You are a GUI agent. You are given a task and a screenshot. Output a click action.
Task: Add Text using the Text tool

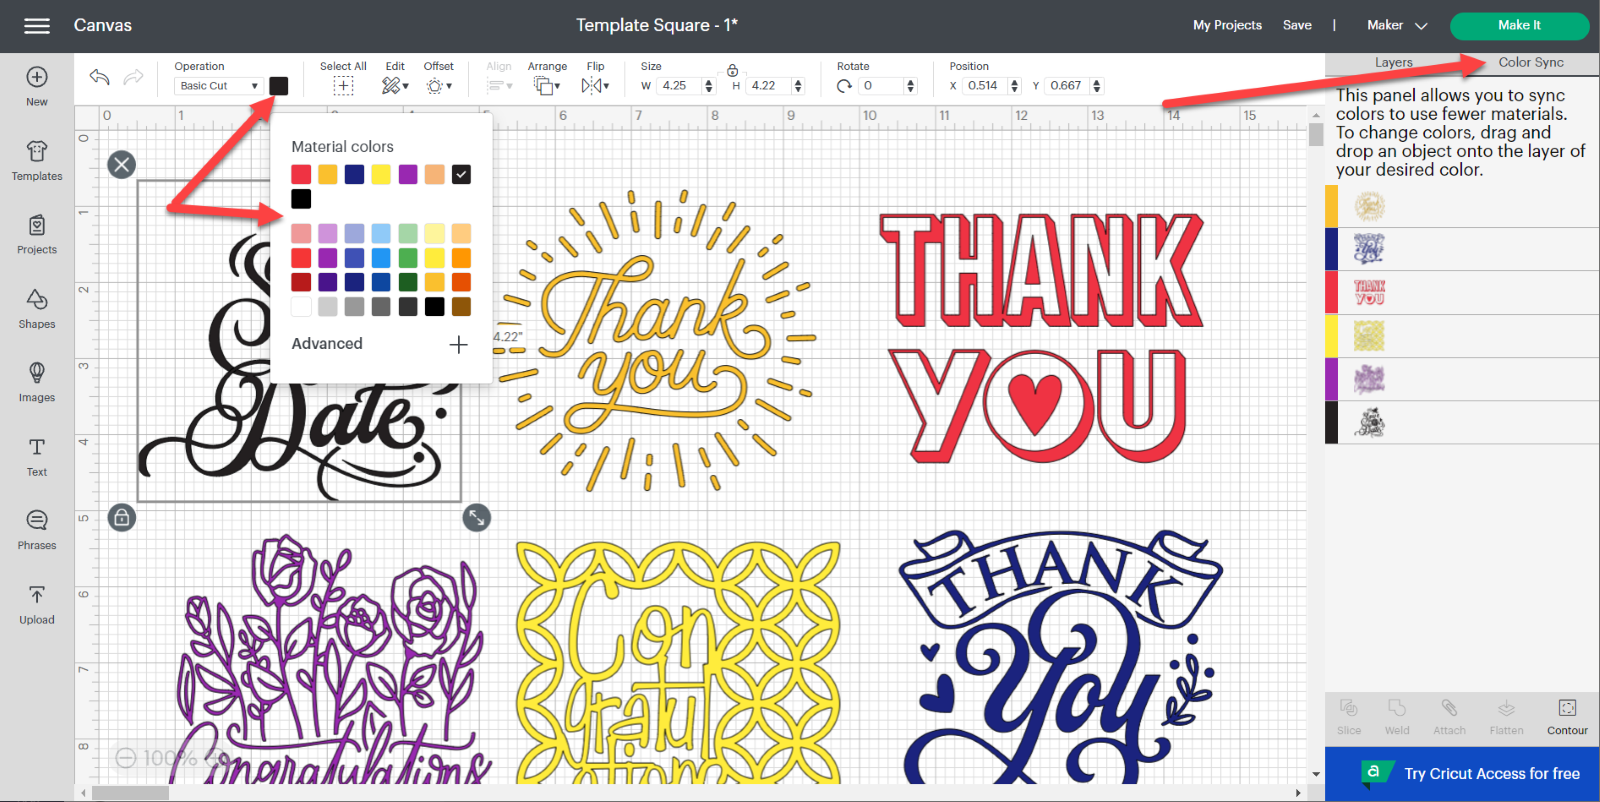(x=37, y=456)
